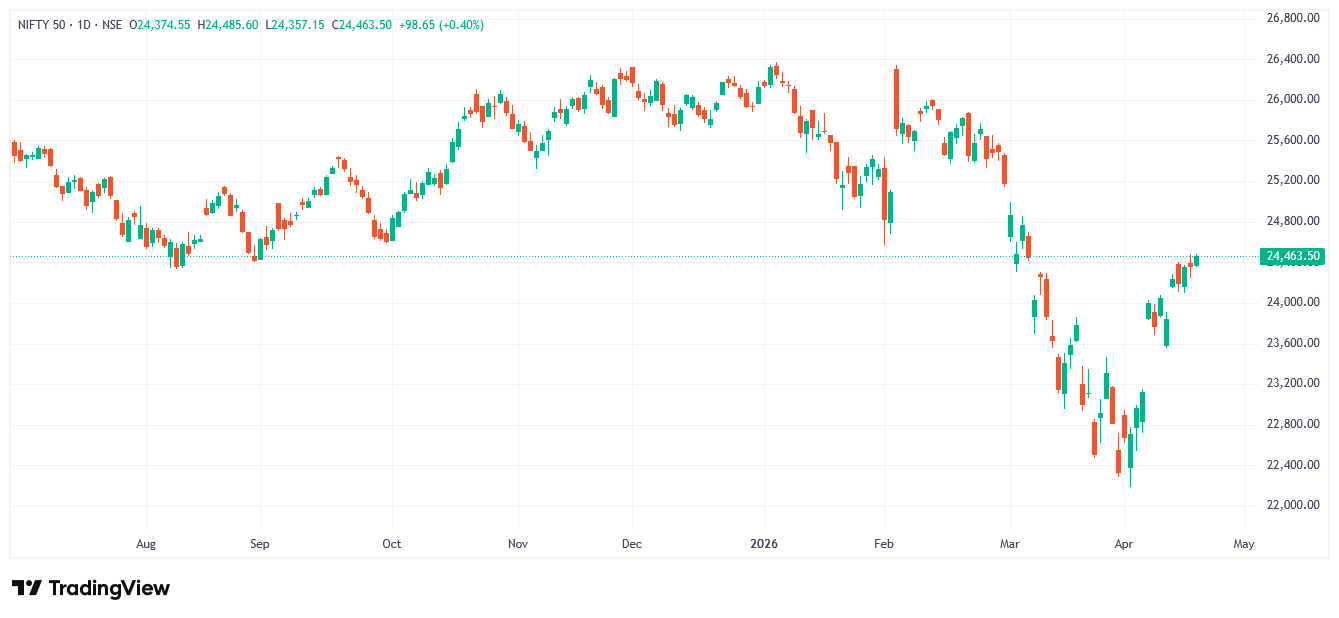Click the green 24,463.50 price axis tag
Viewport: 1339px width, 618px height.
pyautogui.click(x=1293, y=257)
